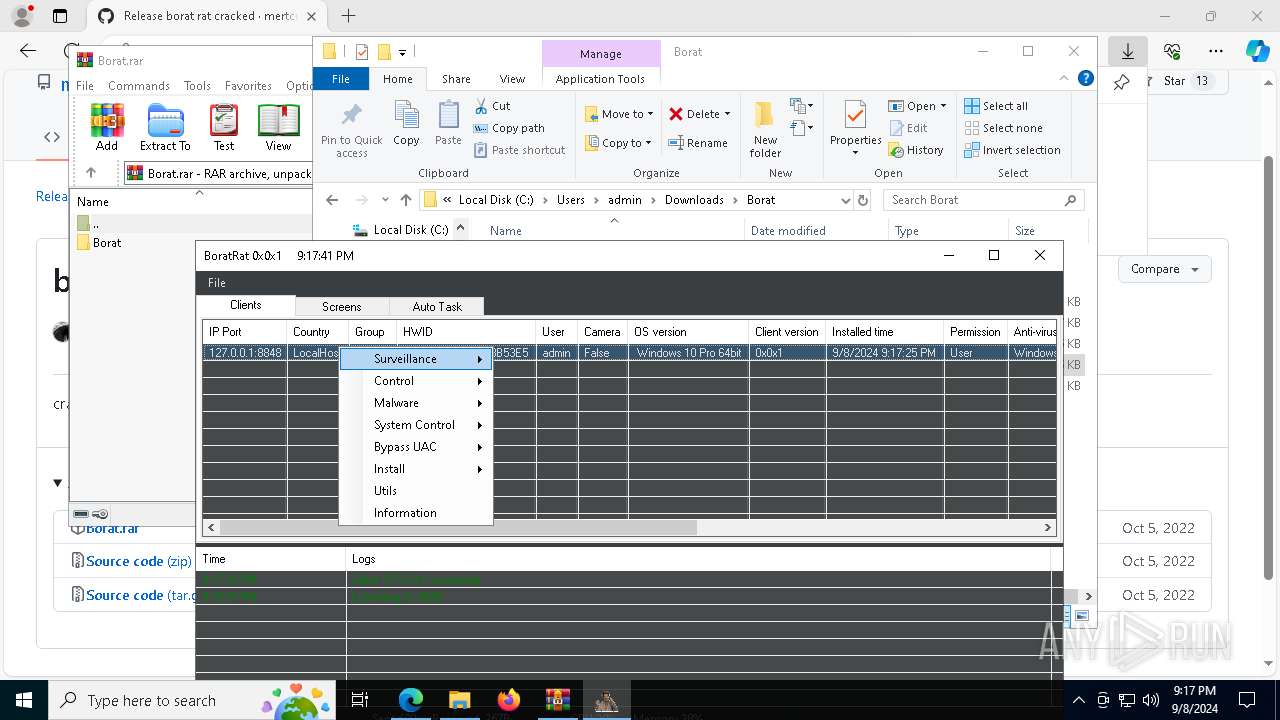1280x720 pixels.
Task: Expand Control submenu
Action: tap(416, 381)
